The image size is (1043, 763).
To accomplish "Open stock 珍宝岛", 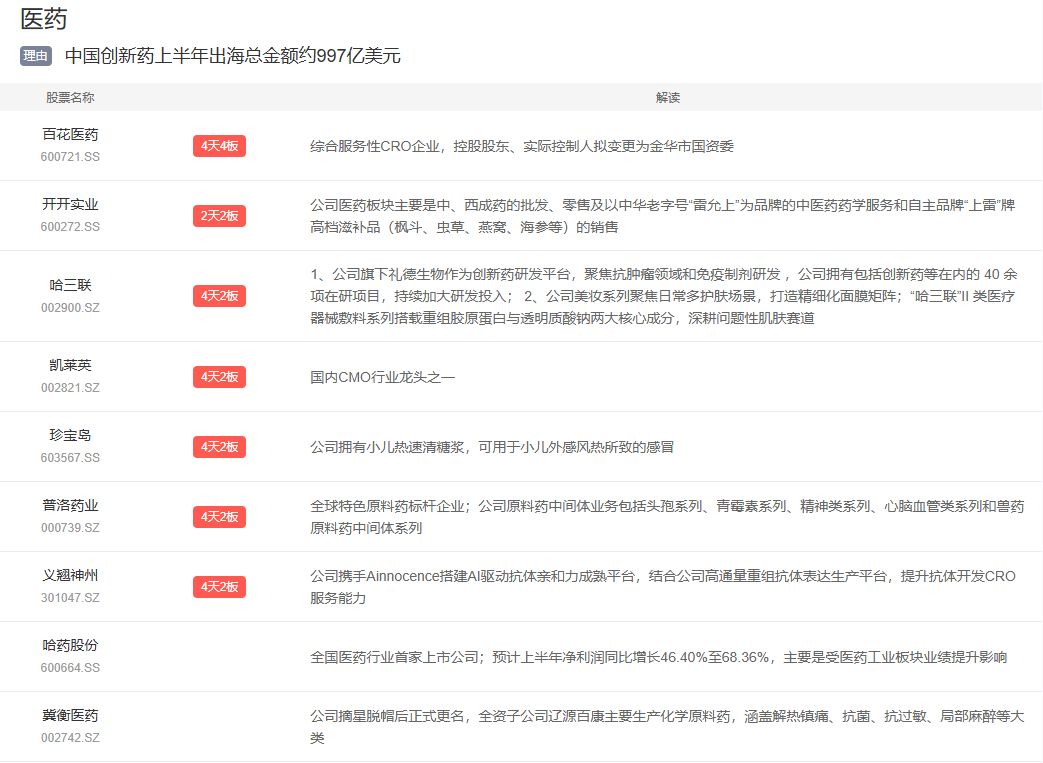I will coord(70,435).
